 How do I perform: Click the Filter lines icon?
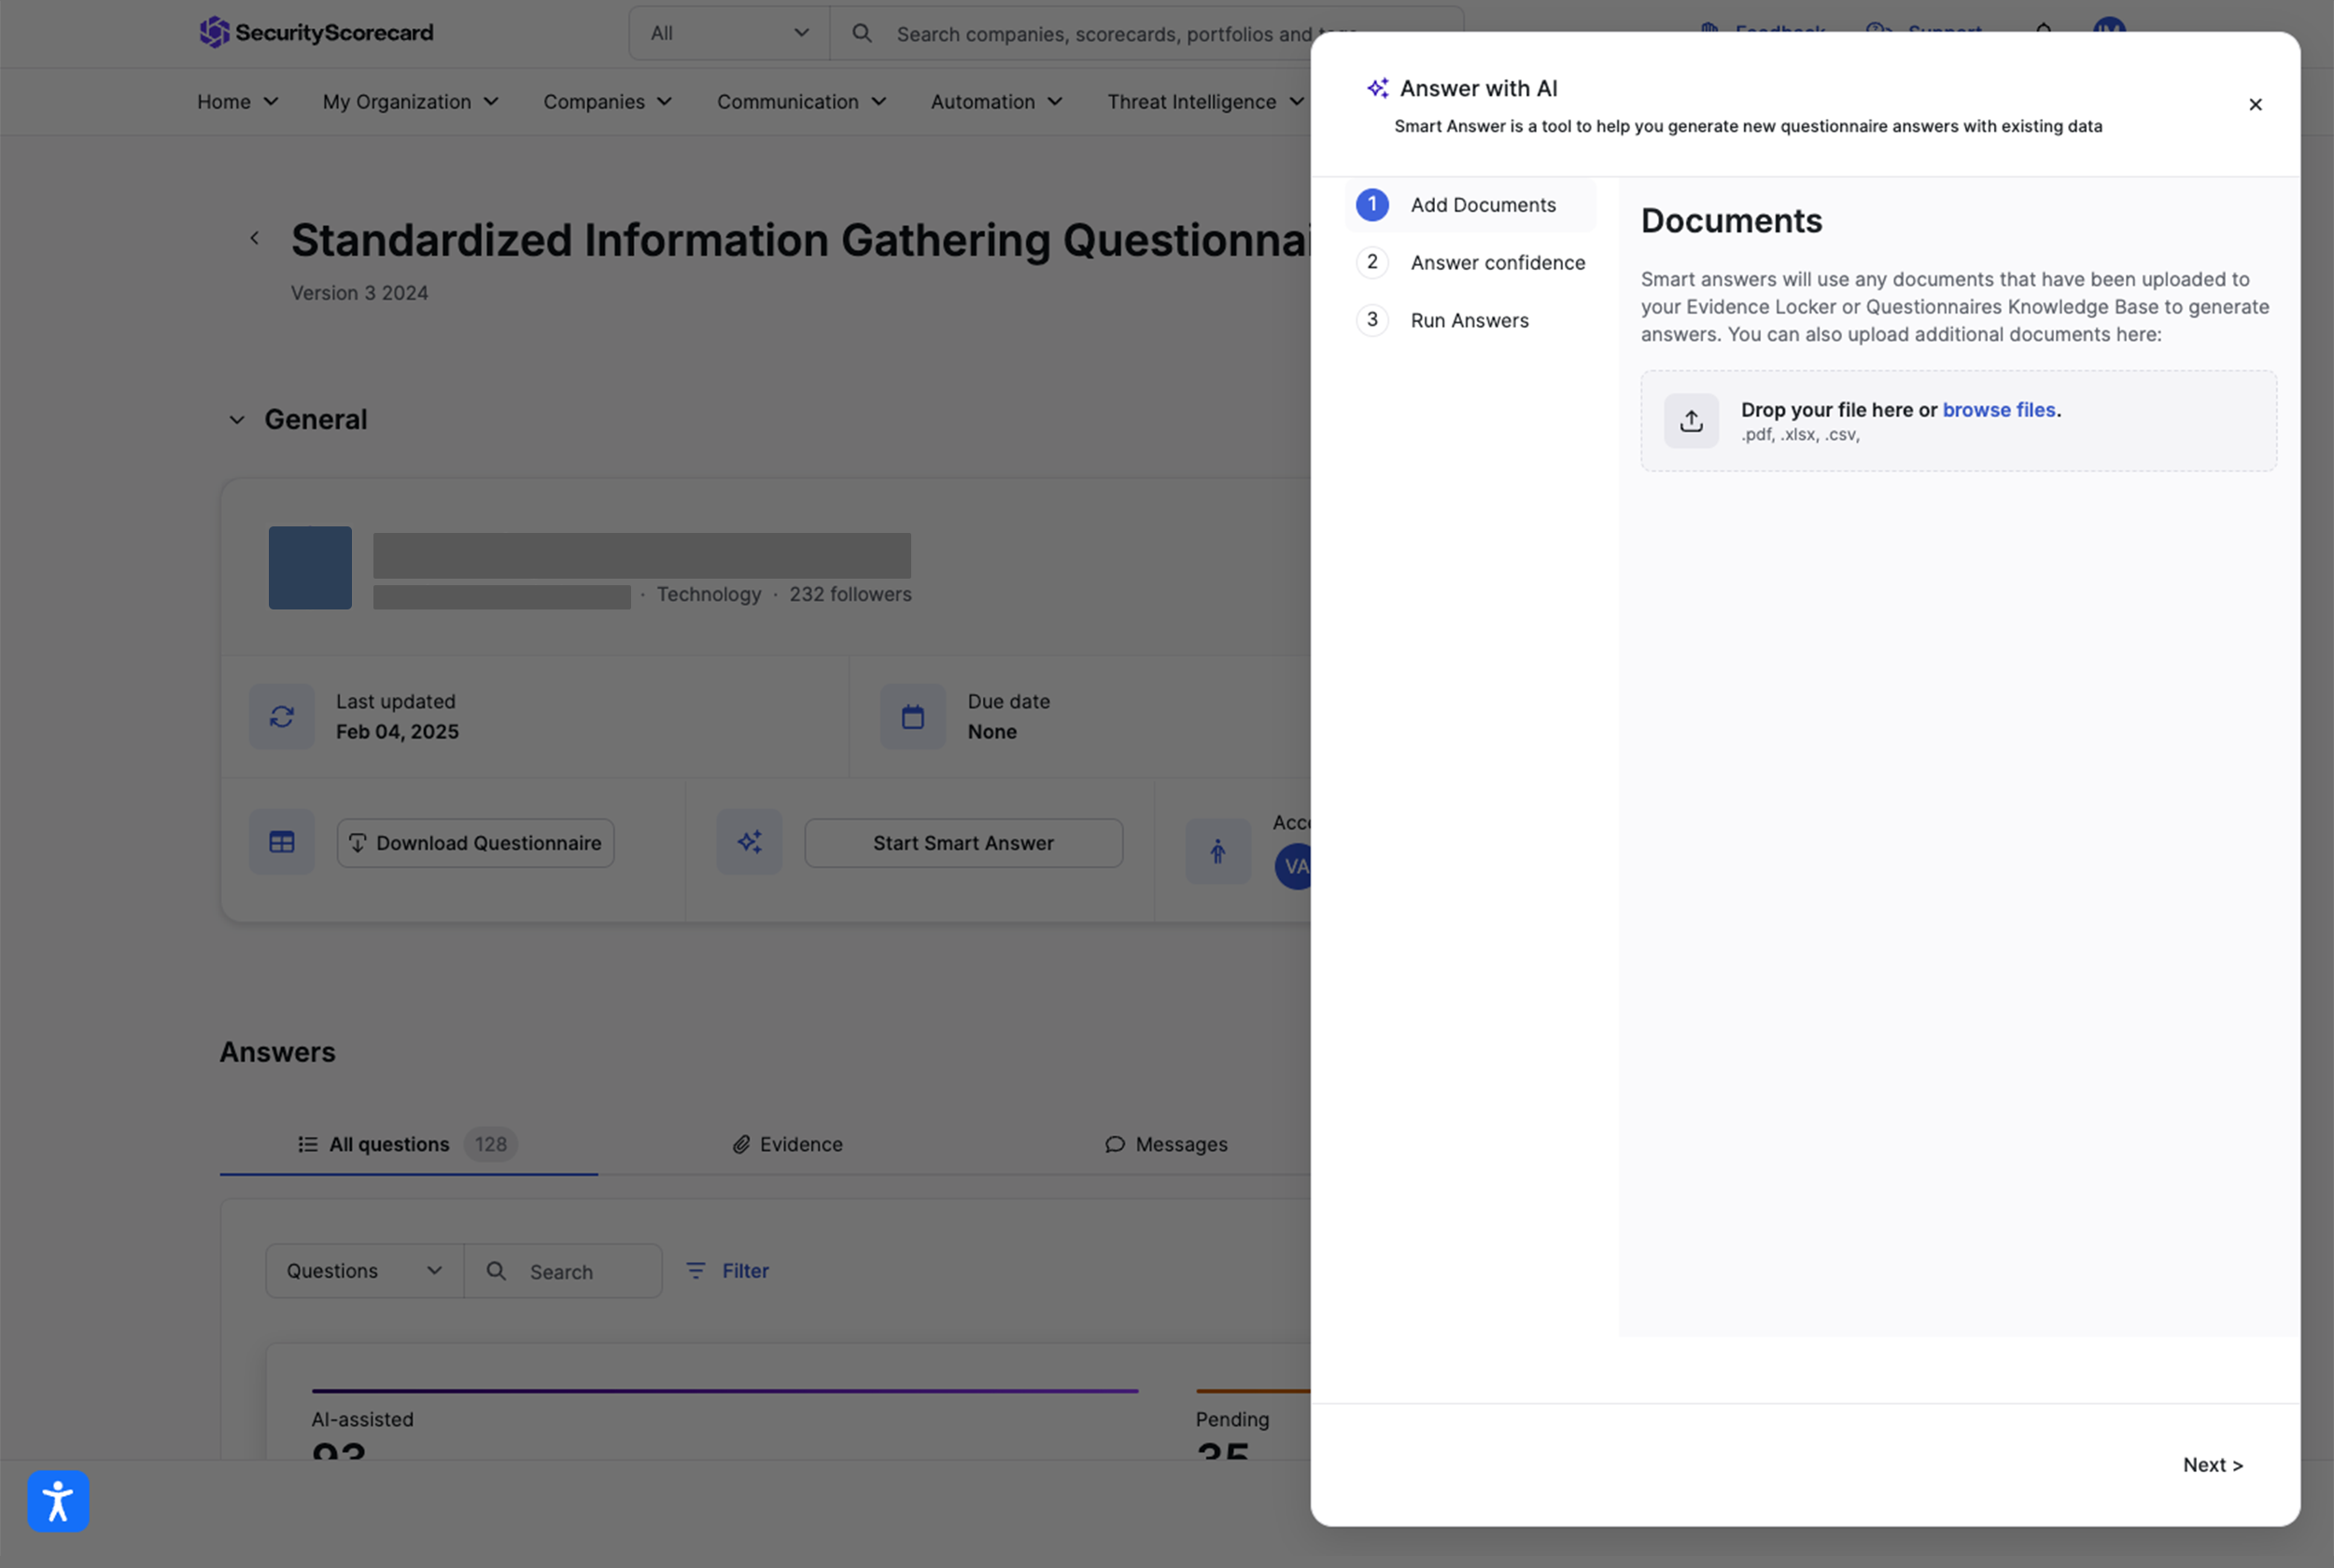696,1270
